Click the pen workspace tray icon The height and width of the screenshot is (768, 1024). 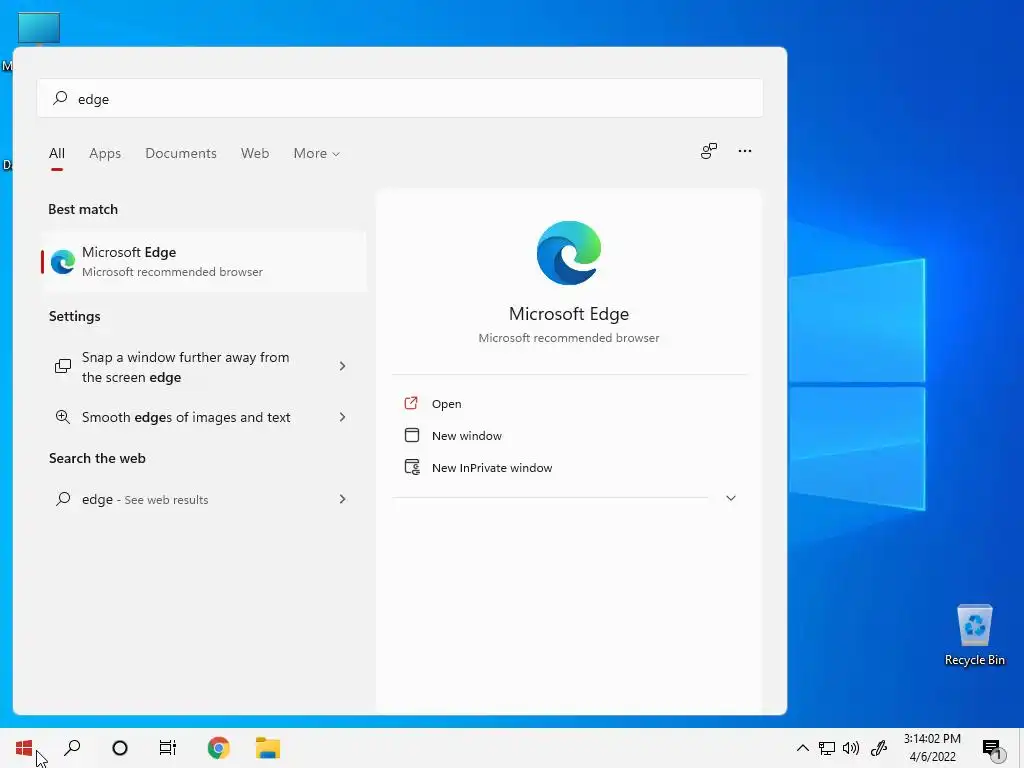pyautogui.click(x=879, y=748)
